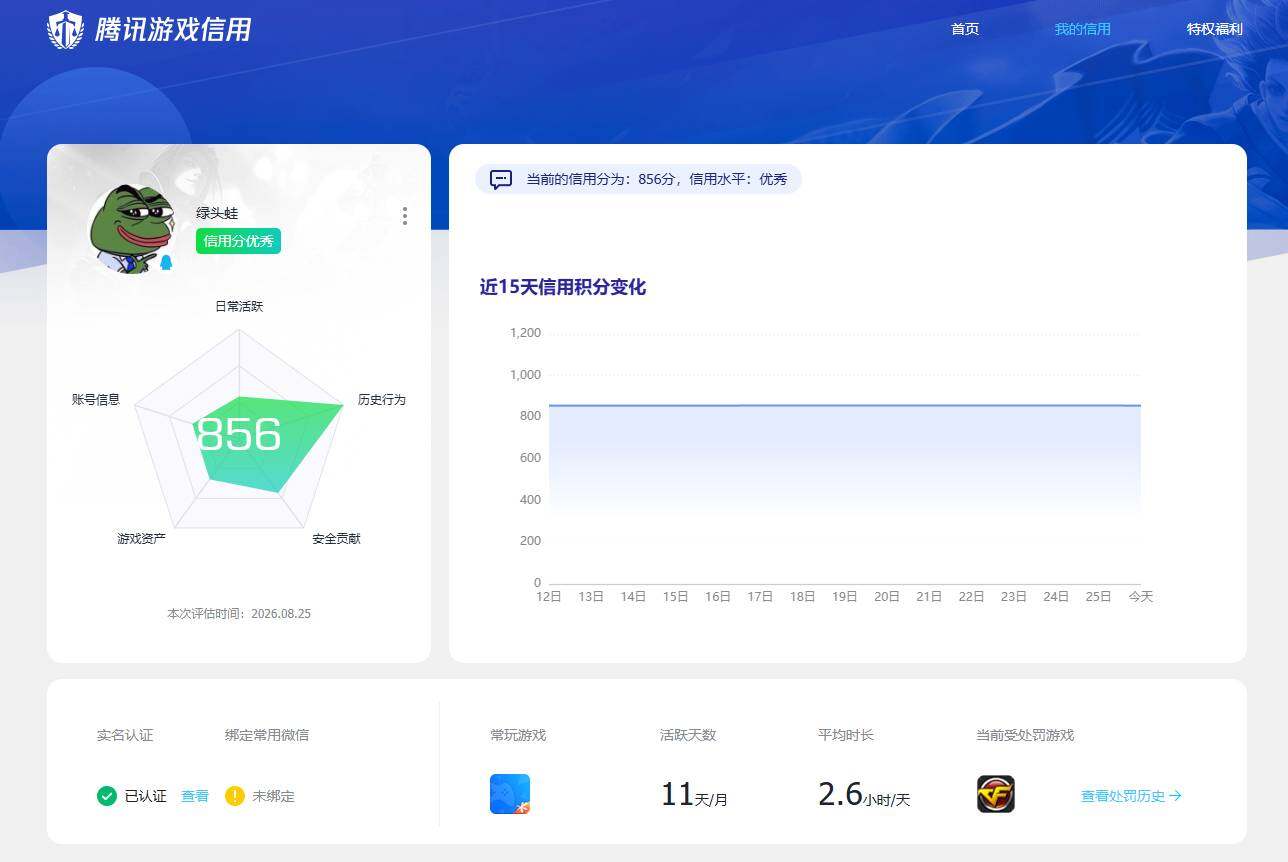The image size is (1288, 862).
Task: Click the 2.6小时/天 average duration value
Action: [864, 795]
